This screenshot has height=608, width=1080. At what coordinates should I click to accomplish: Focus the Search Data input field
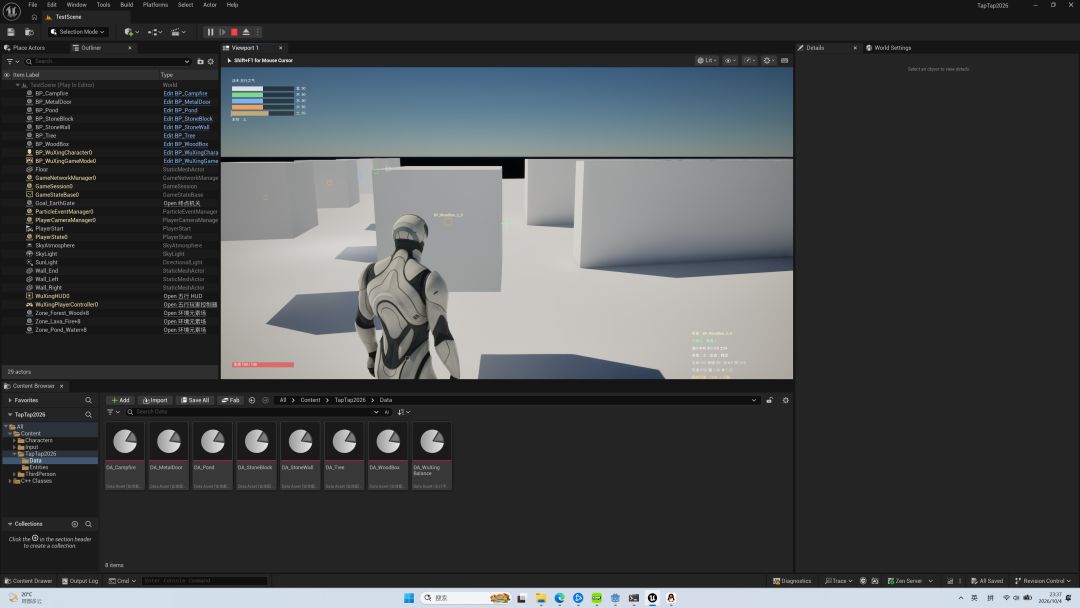tap(252, 412)
